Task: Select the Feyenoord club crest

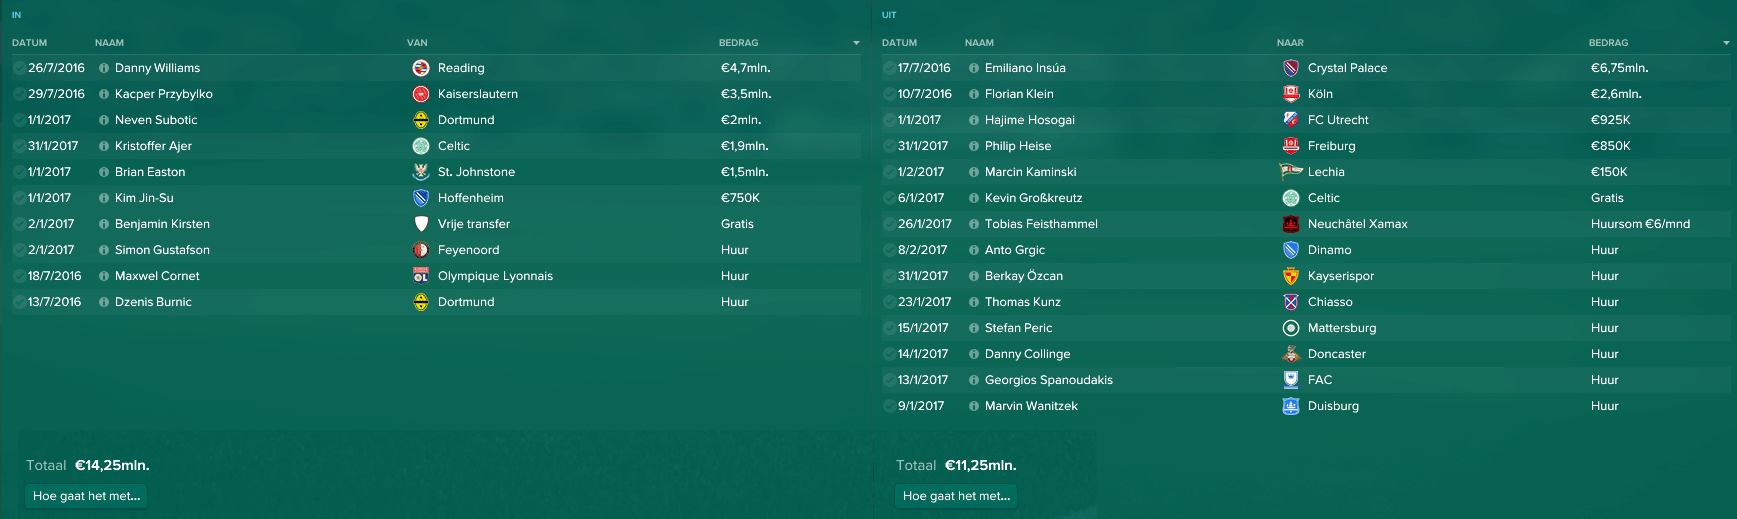Action: (421, 250)
